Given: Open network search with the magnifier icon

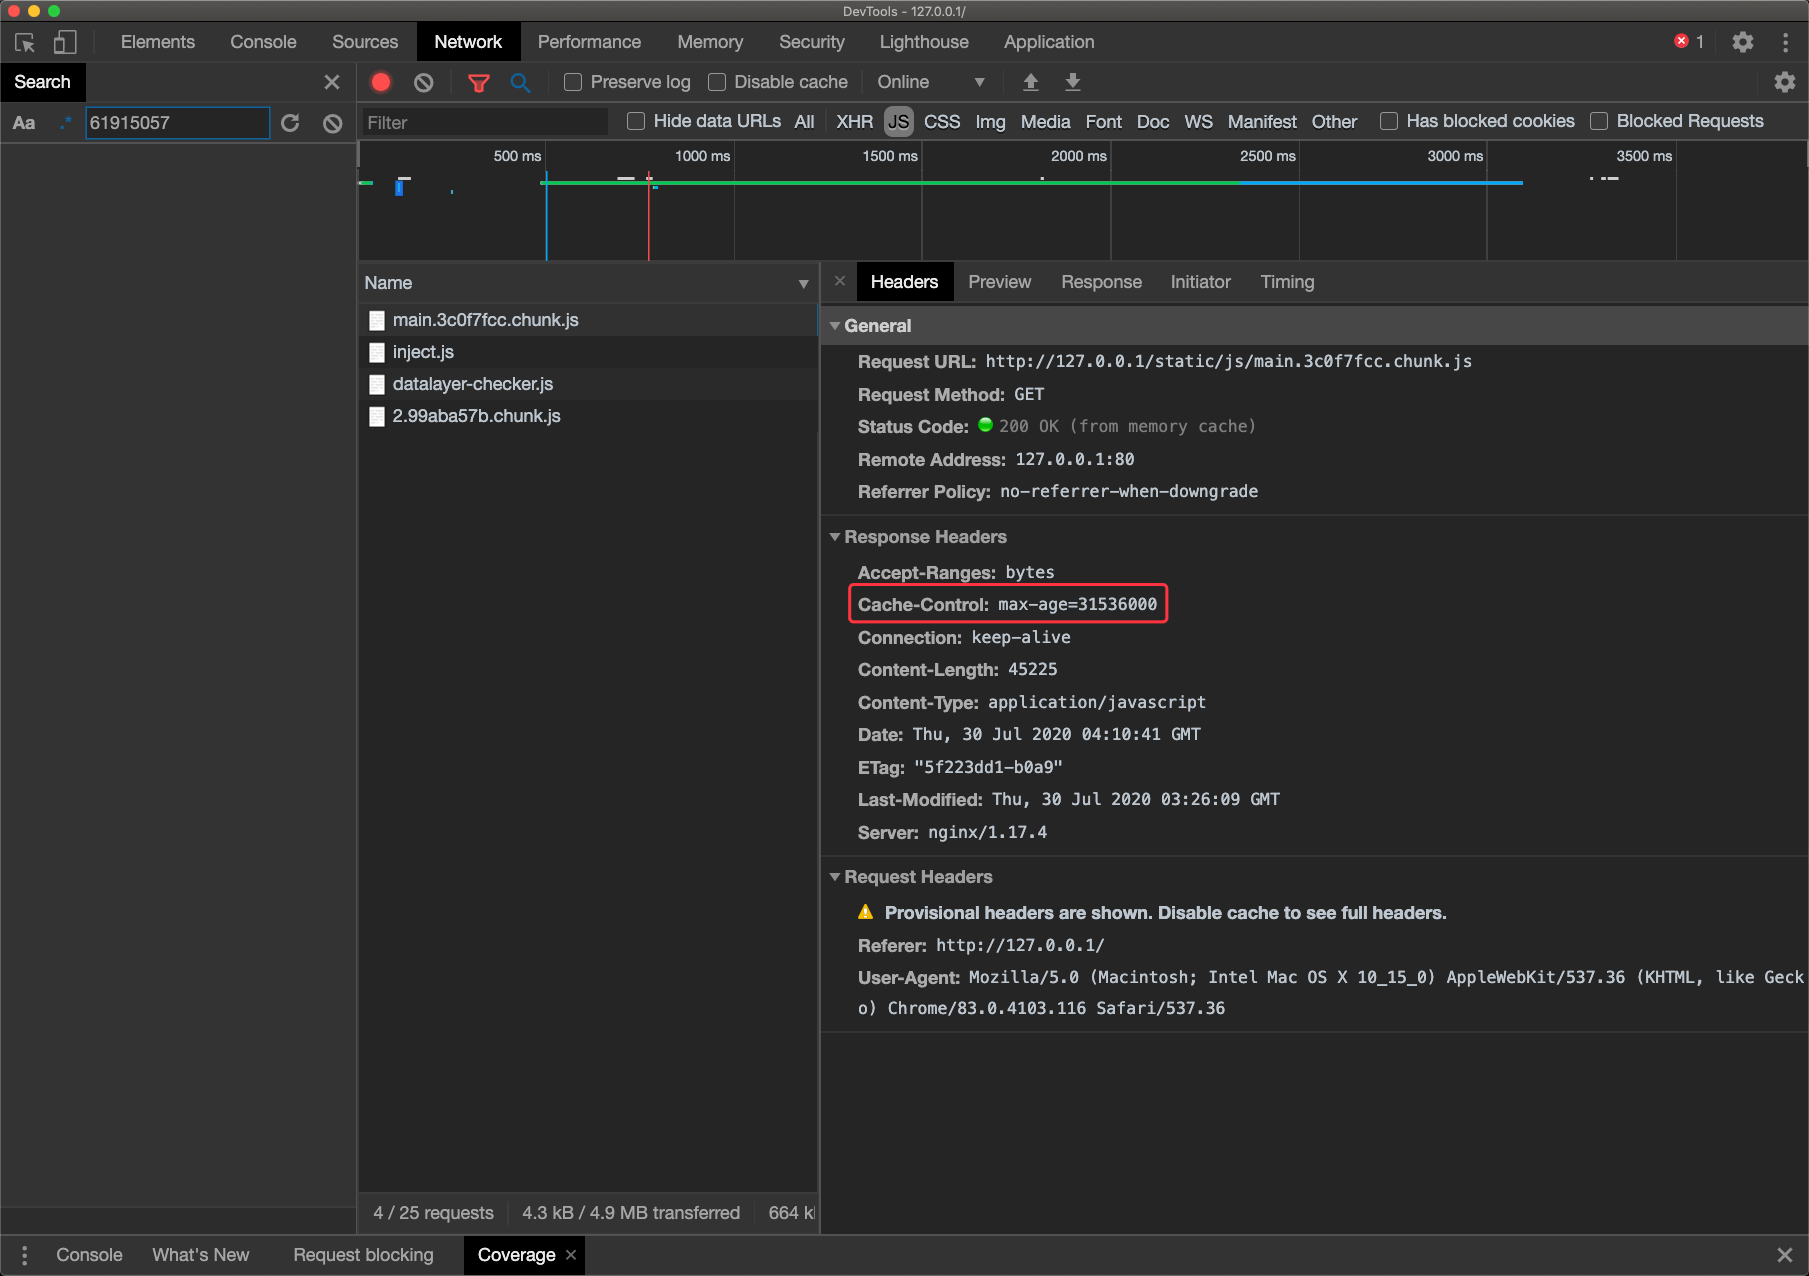Looking at the screenshot, I should pos(519,82).
